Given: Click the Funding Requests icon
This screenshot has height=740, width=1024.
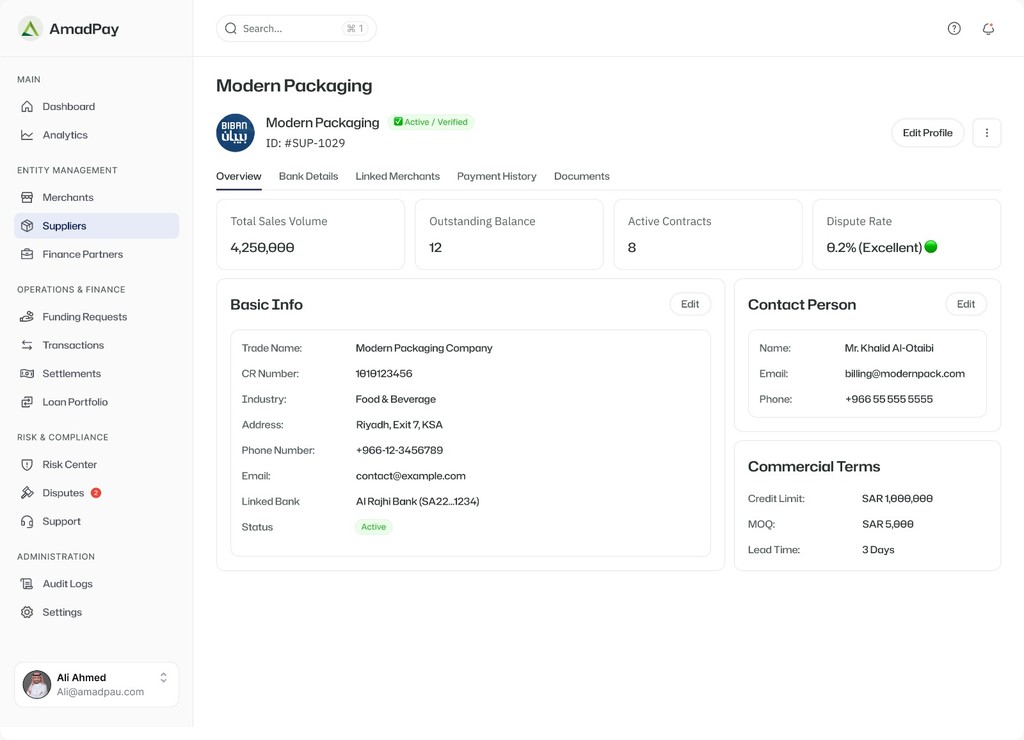Looking at the screenshot, I should 27,317.
